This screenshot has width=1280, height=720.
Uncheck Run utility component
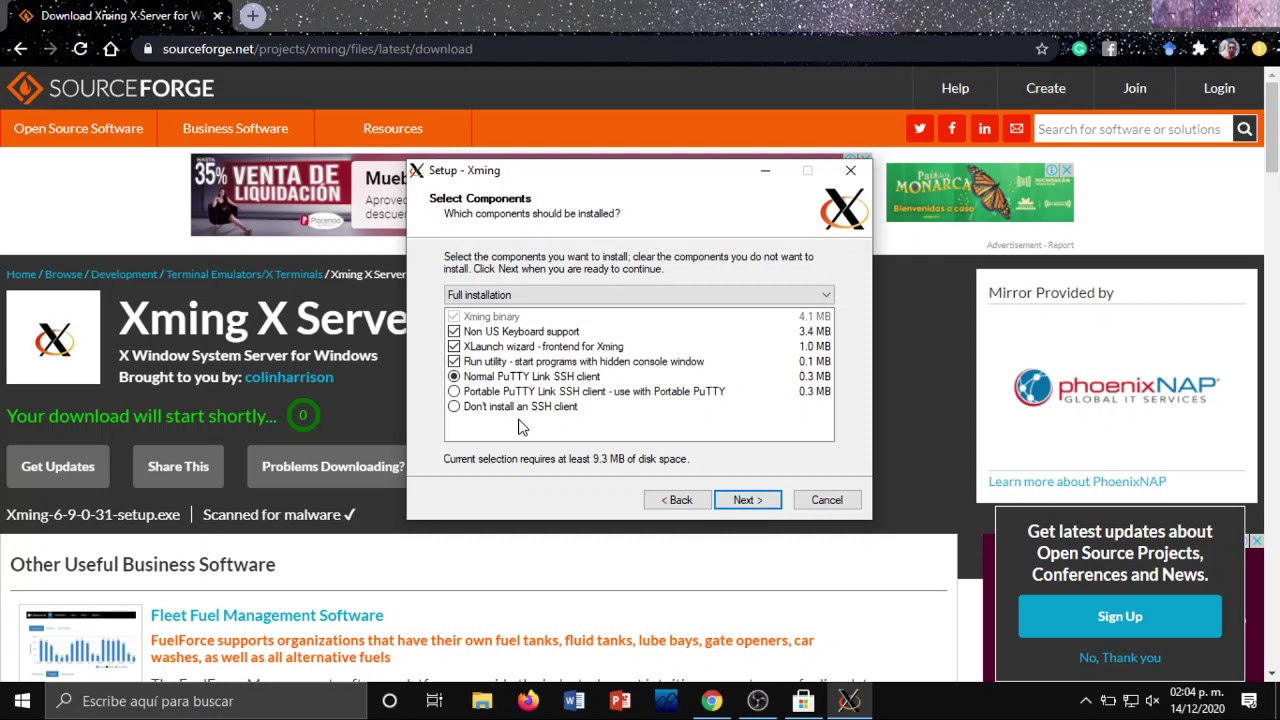(454, 361)
